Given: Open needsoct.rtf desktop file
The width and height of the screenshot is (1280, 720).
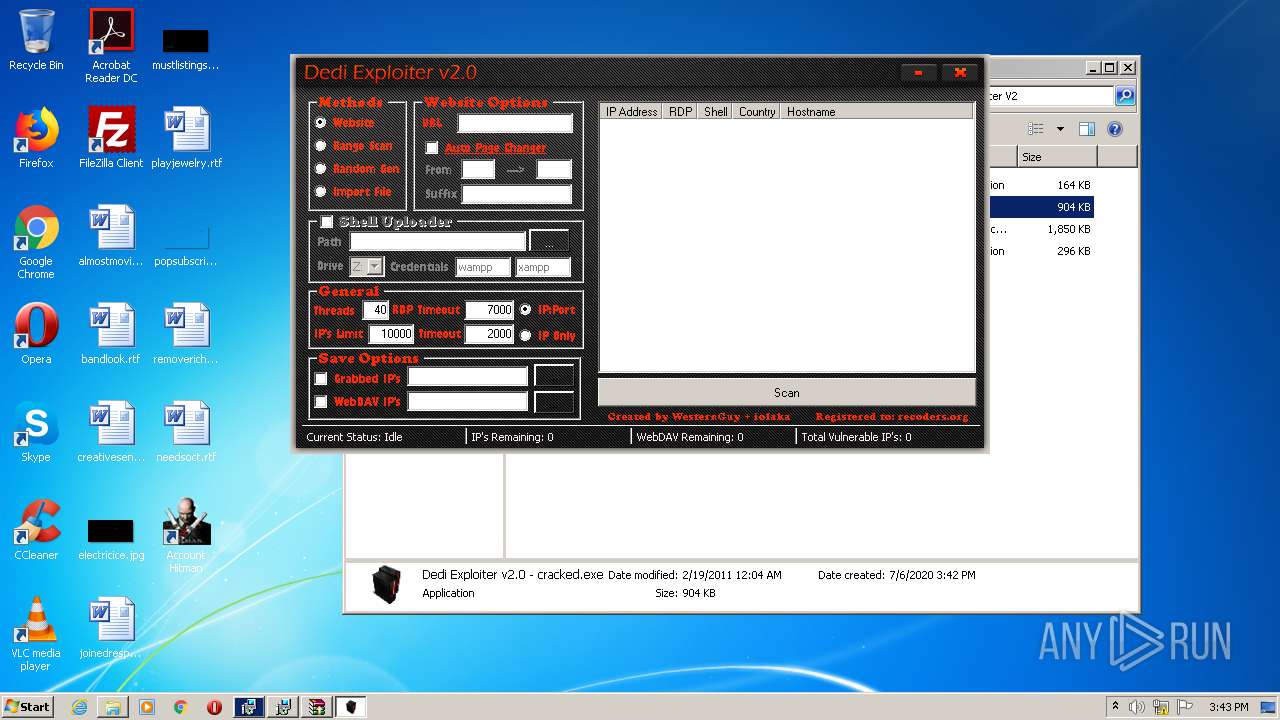Looking at the screenshot, I should pos(186,432).
